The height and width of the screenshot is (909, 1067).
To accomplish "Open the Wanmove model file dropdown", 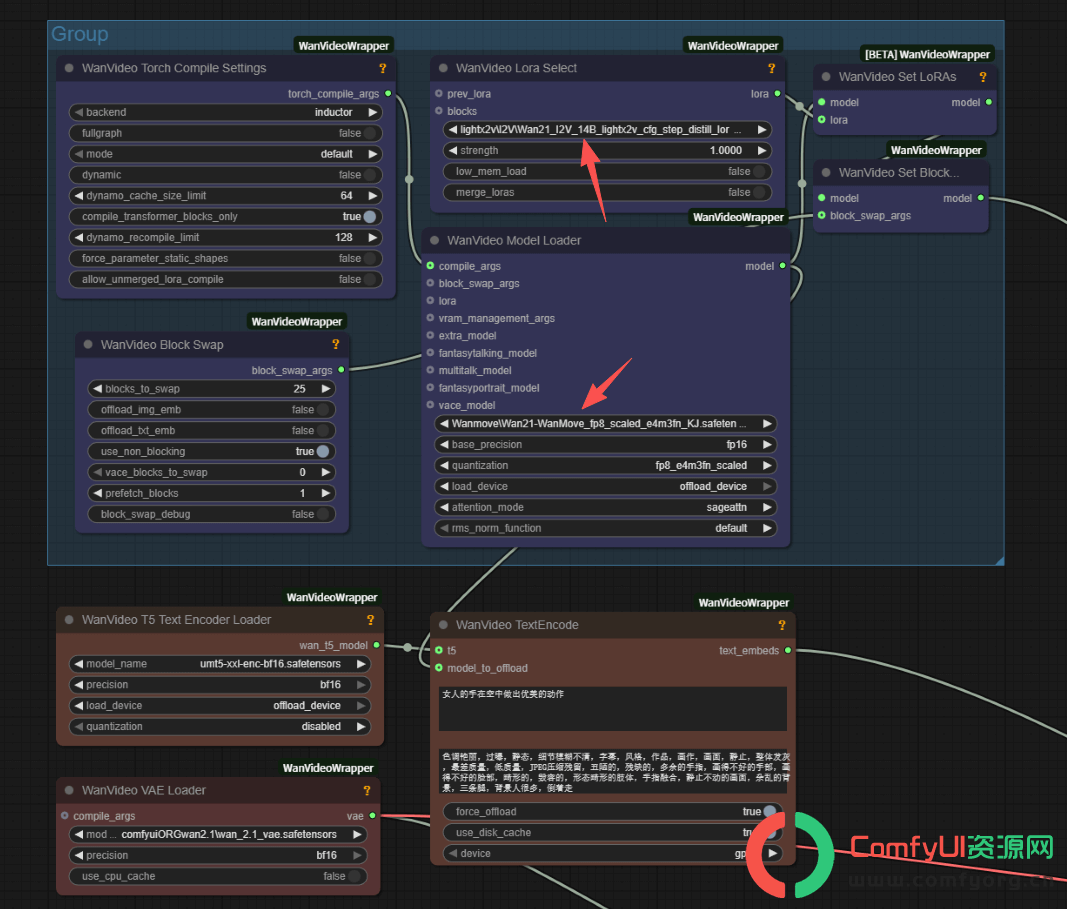I will point(606,423).
